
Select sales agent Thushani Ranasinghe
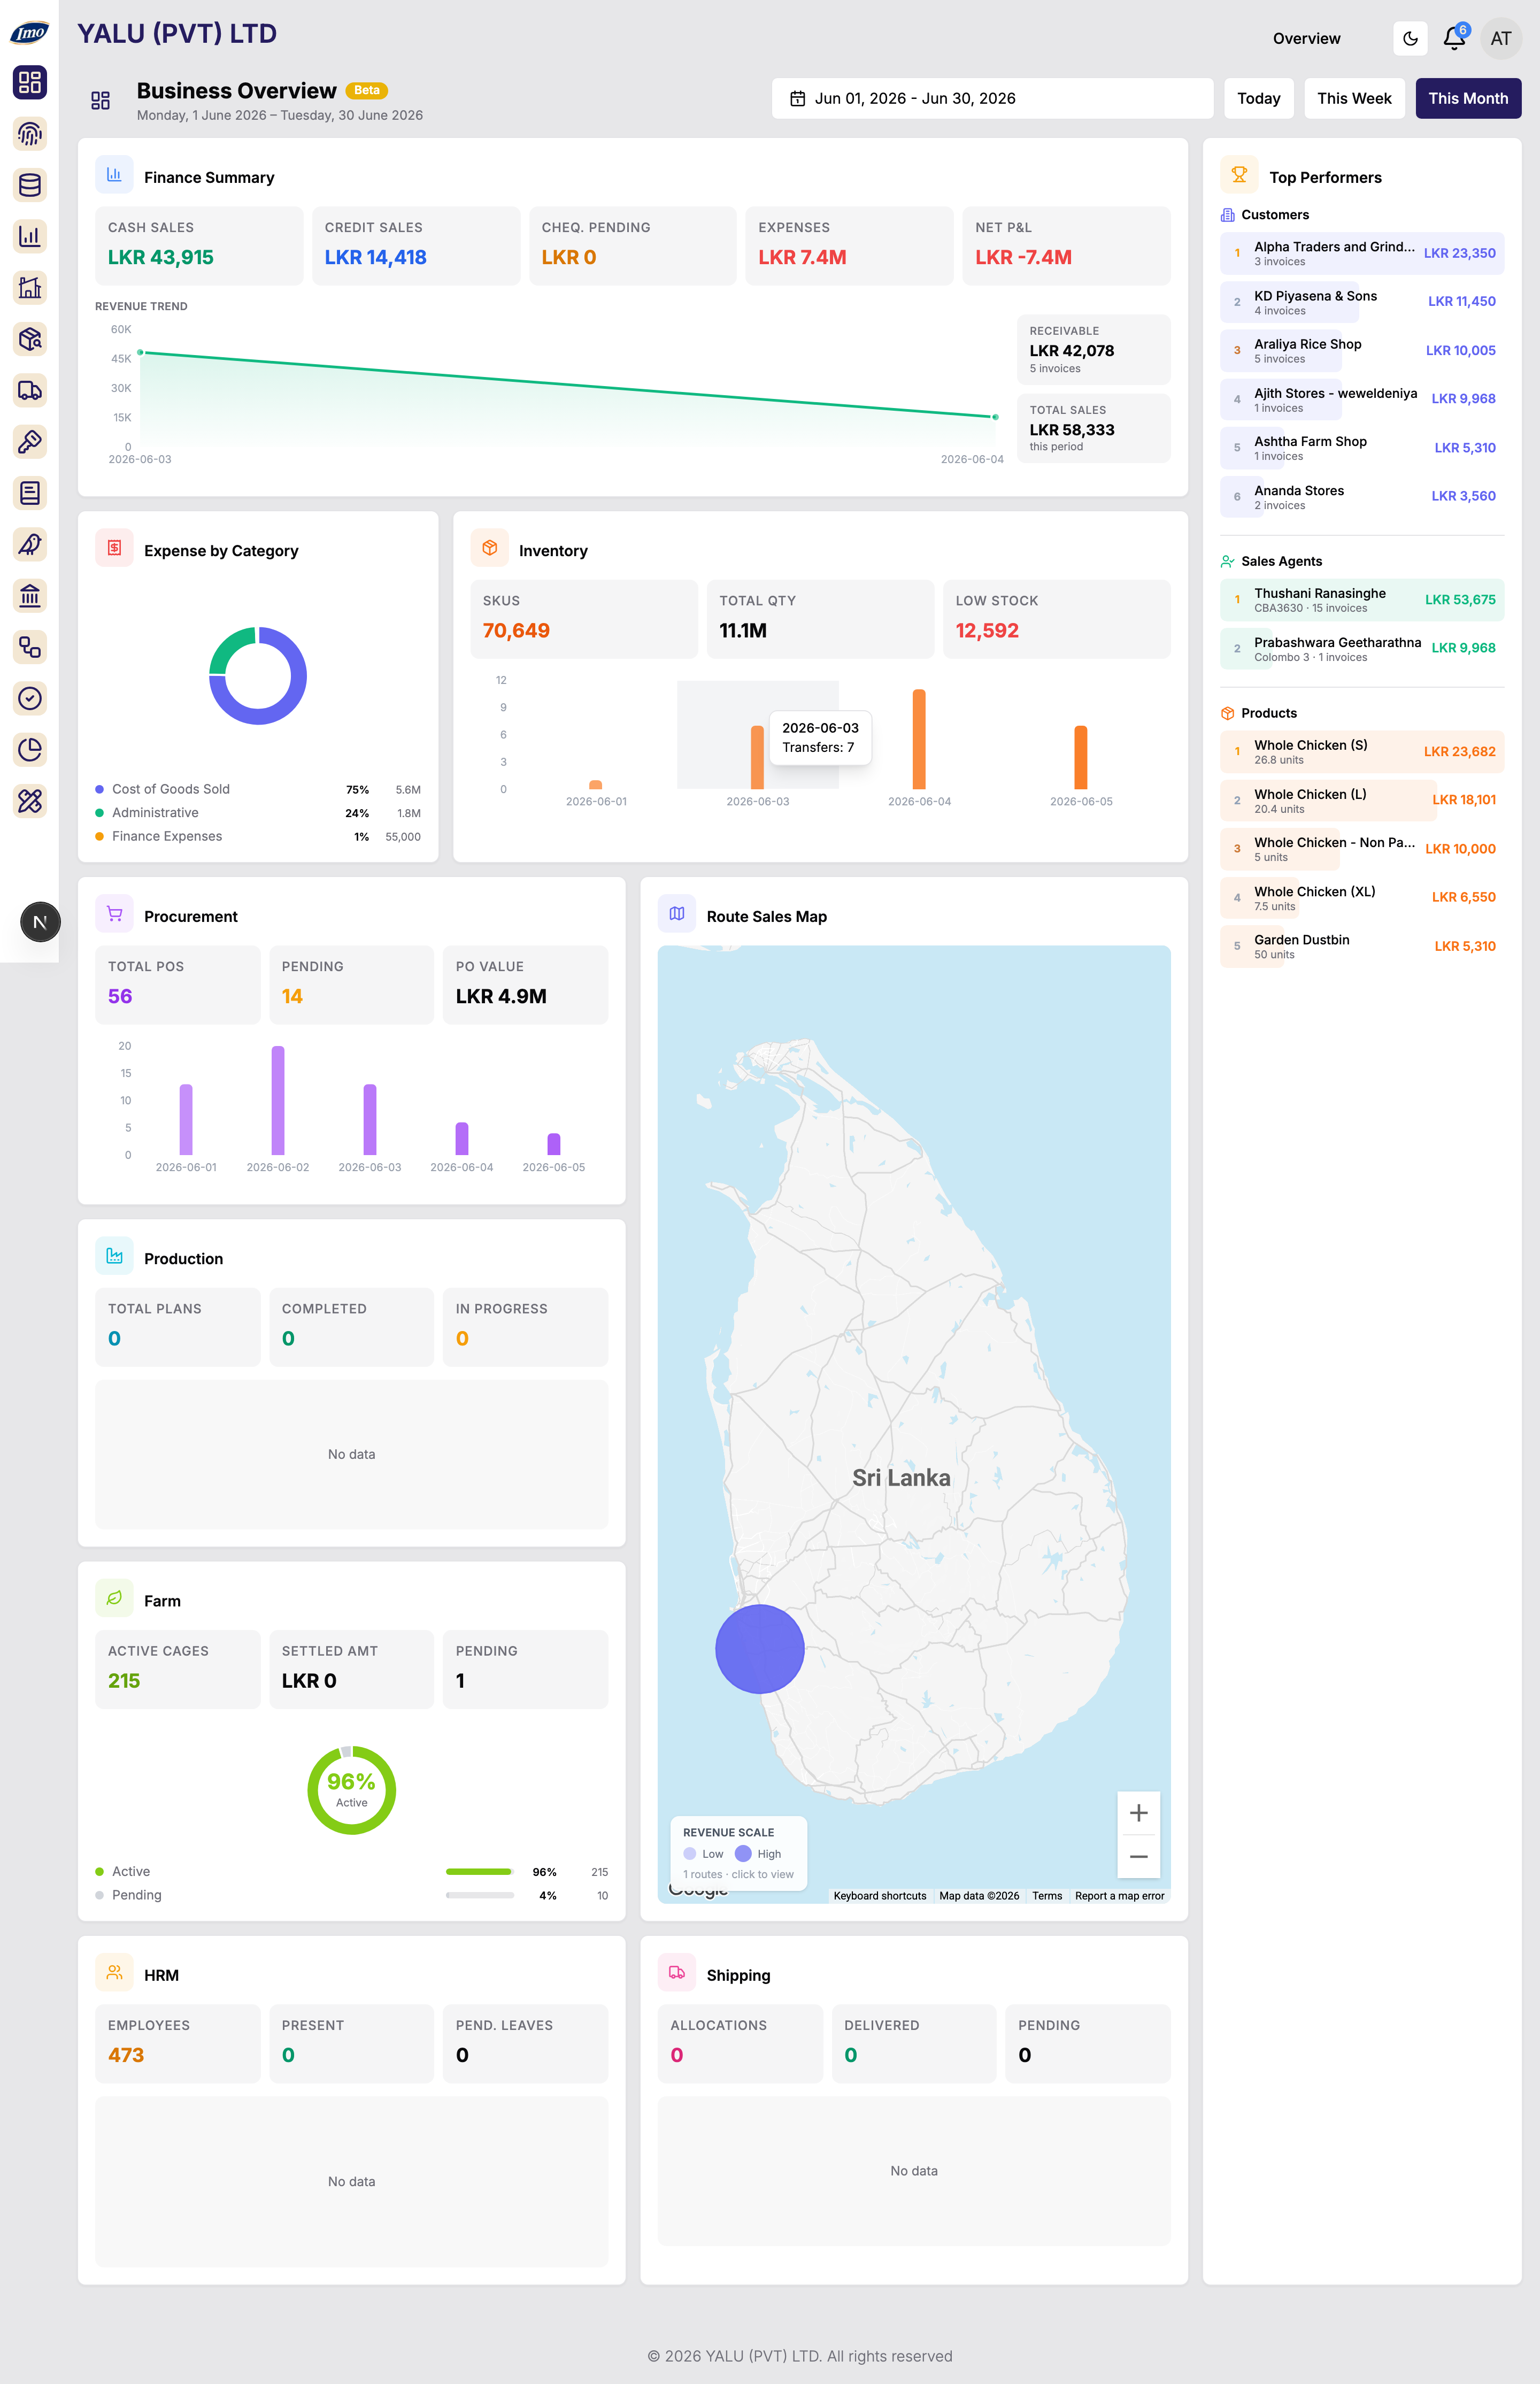(x=1361, y=599)
